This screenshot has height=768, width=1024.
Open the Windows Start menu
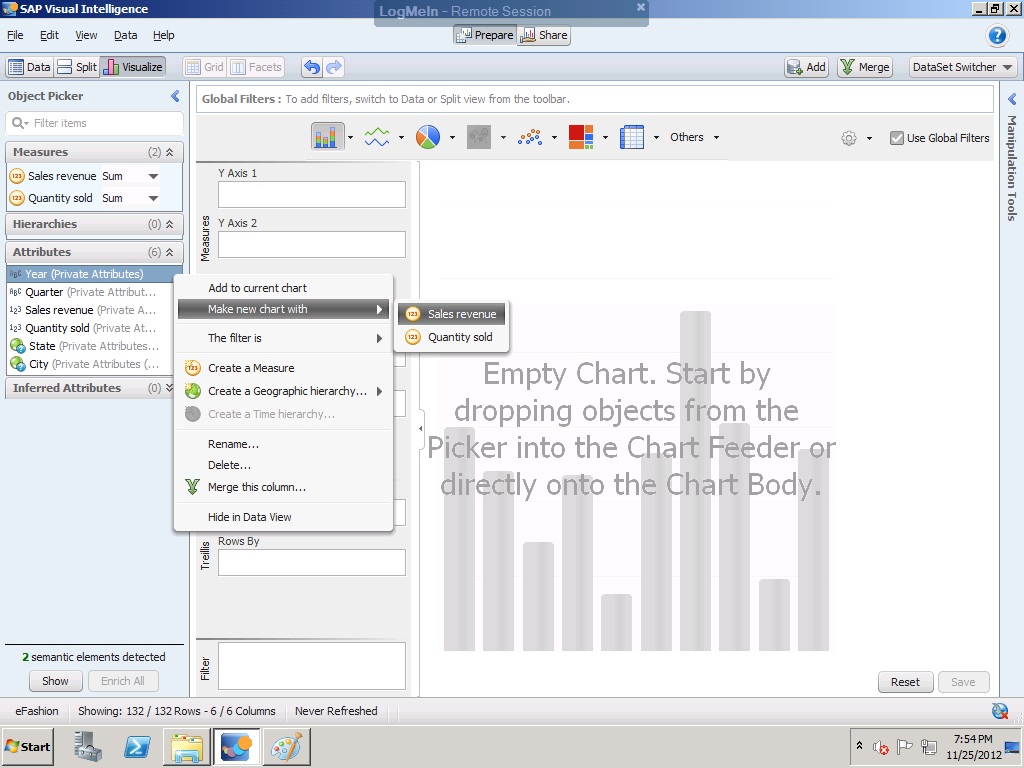point(28,746)
